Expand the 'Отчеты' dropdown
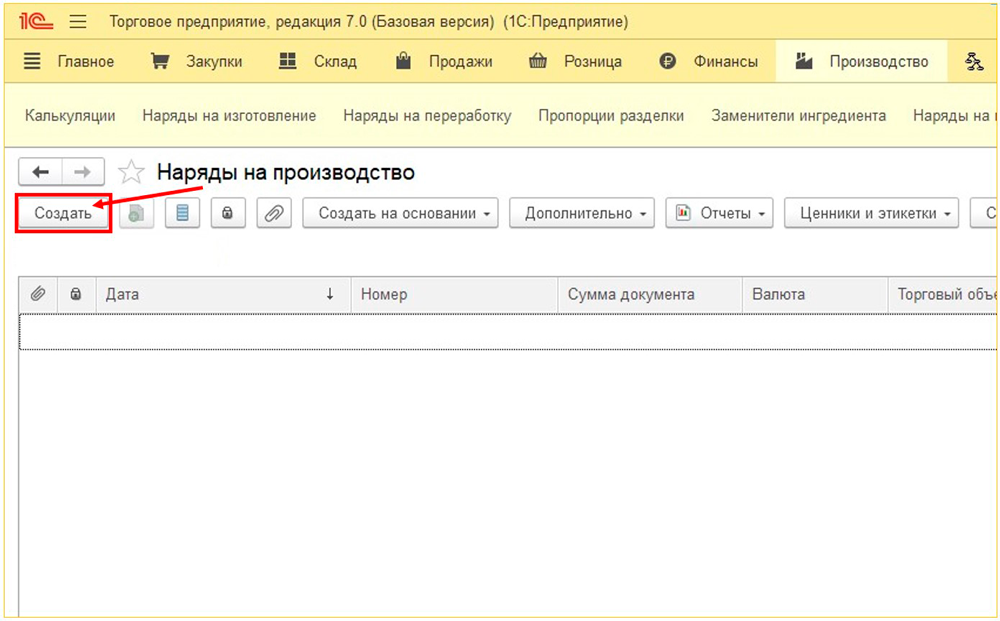Viewport: 1000px width, 621px height. pos(719,213)
